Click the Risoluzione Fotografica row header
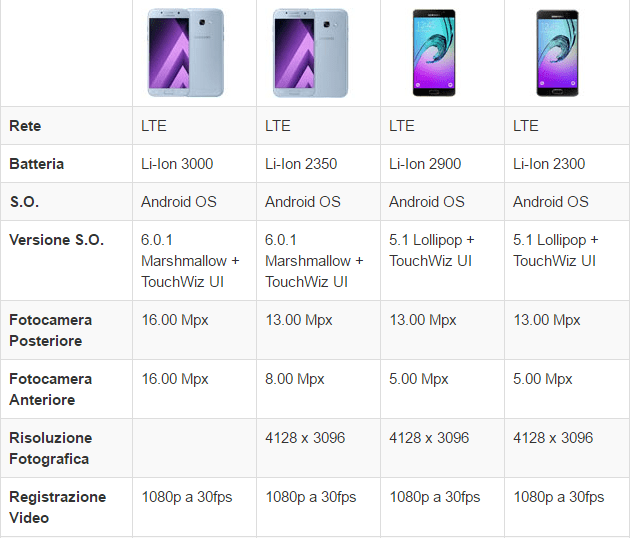 tap(49, 448)
